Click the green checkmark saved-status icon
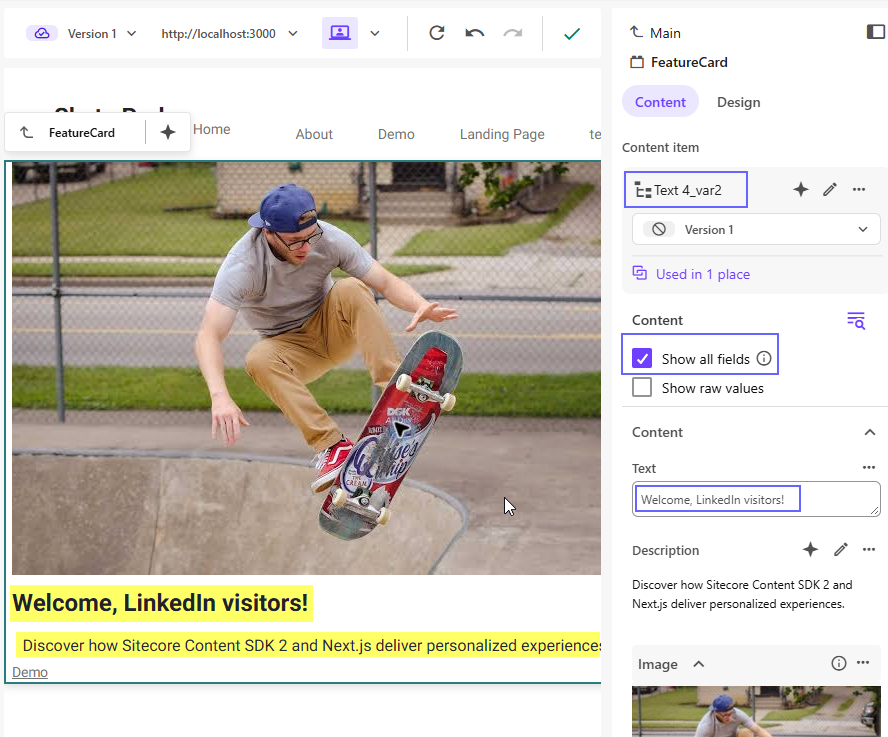Screen dimensions: 888x737 [x=572, y=34]
